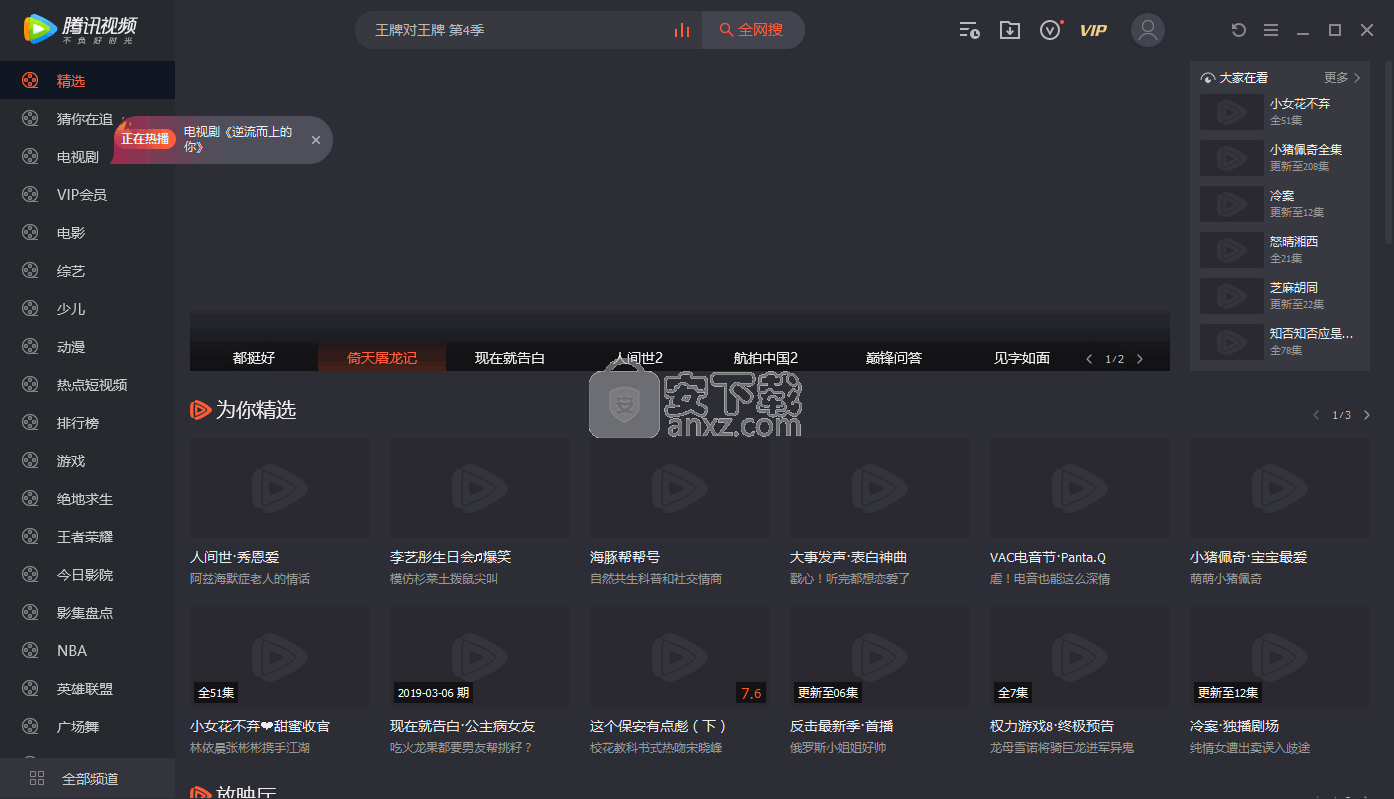This screenshot has height=799, width=1394.
Task: Close the 正在热播 popup tip
Action: [x=316, y=140]
